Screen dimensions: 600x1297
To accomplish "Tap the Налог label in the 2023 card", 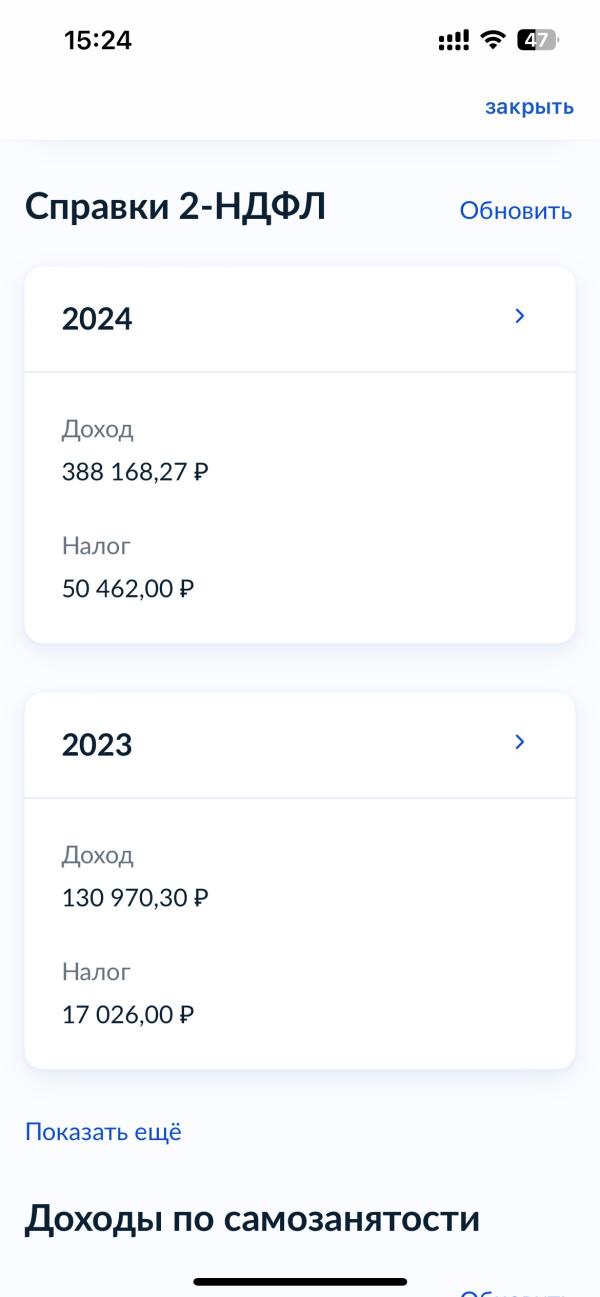I will pyautogui.click(x=96, y=972).
